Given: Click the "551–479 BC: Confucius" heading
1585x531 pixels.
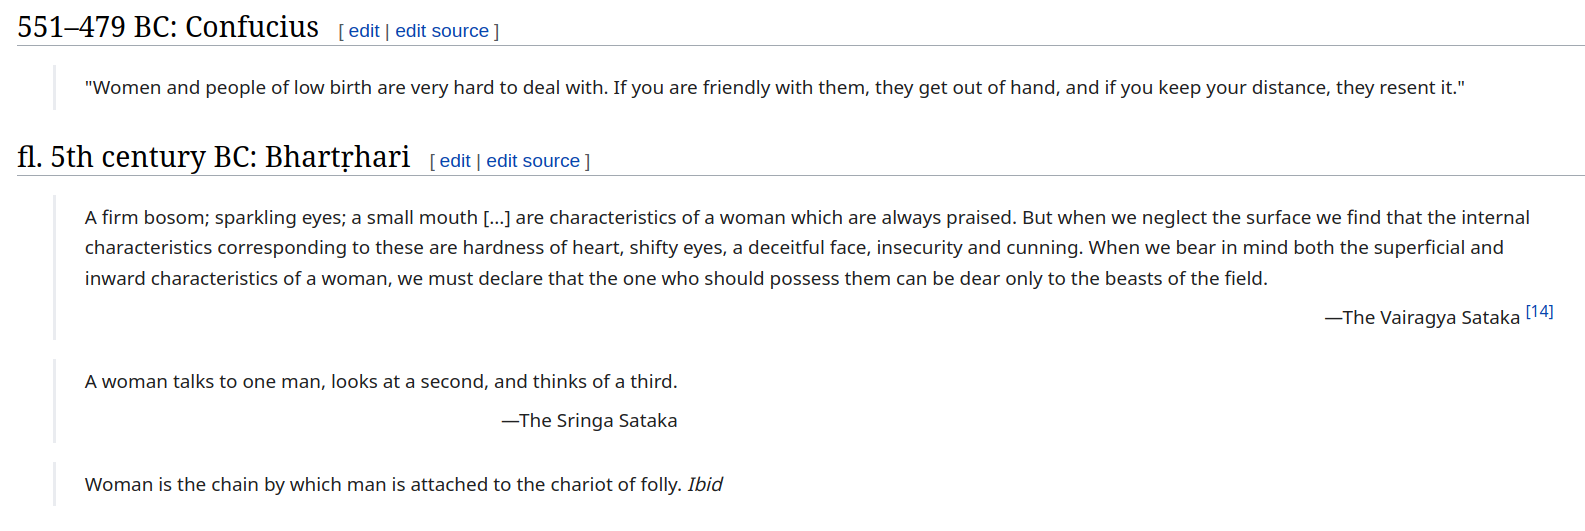Looking at the screenshot, I should [x=168, y=27].
